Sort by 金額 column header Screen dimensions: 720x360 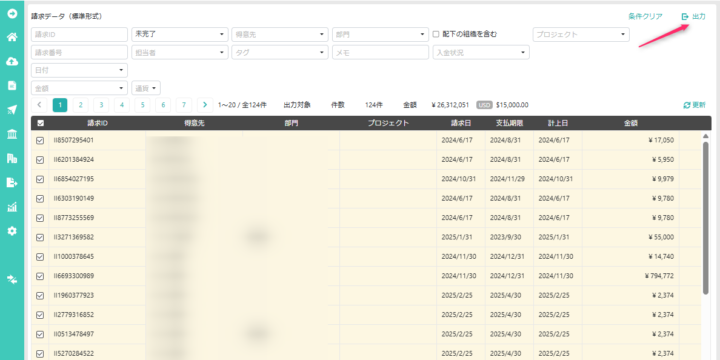[630, 123]
